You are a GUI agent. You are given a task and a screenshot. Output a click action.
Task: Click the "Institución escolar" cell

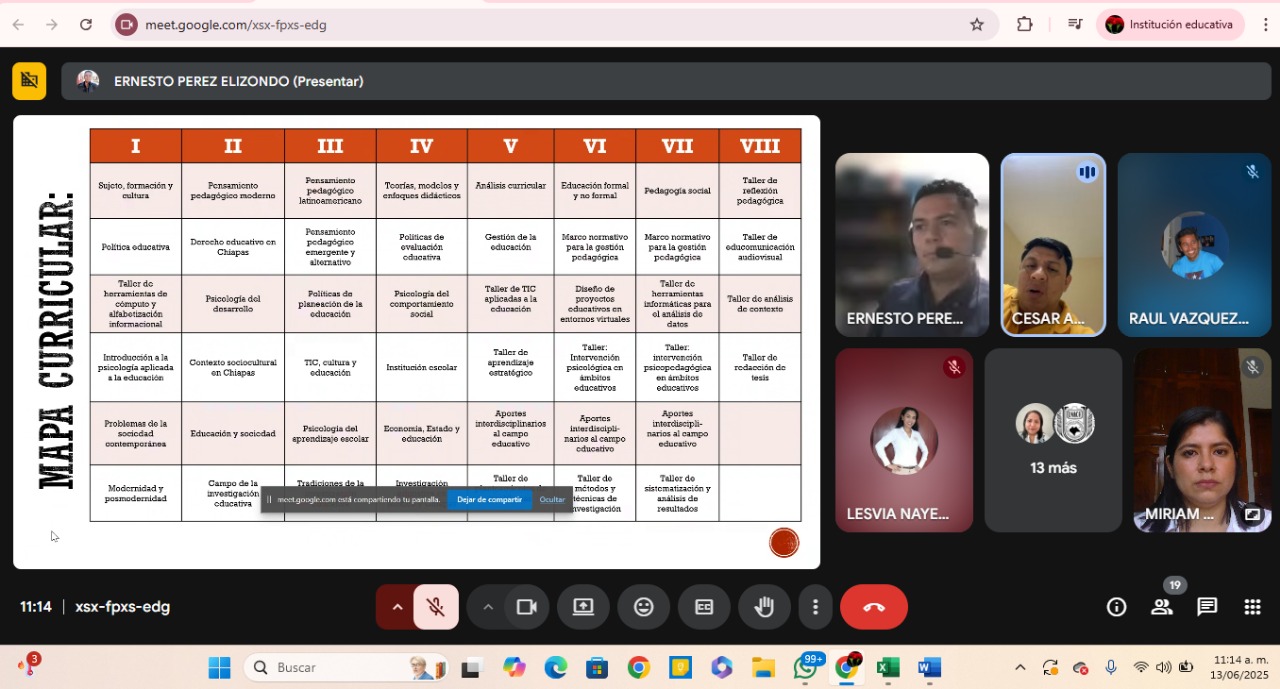(421, 367)
